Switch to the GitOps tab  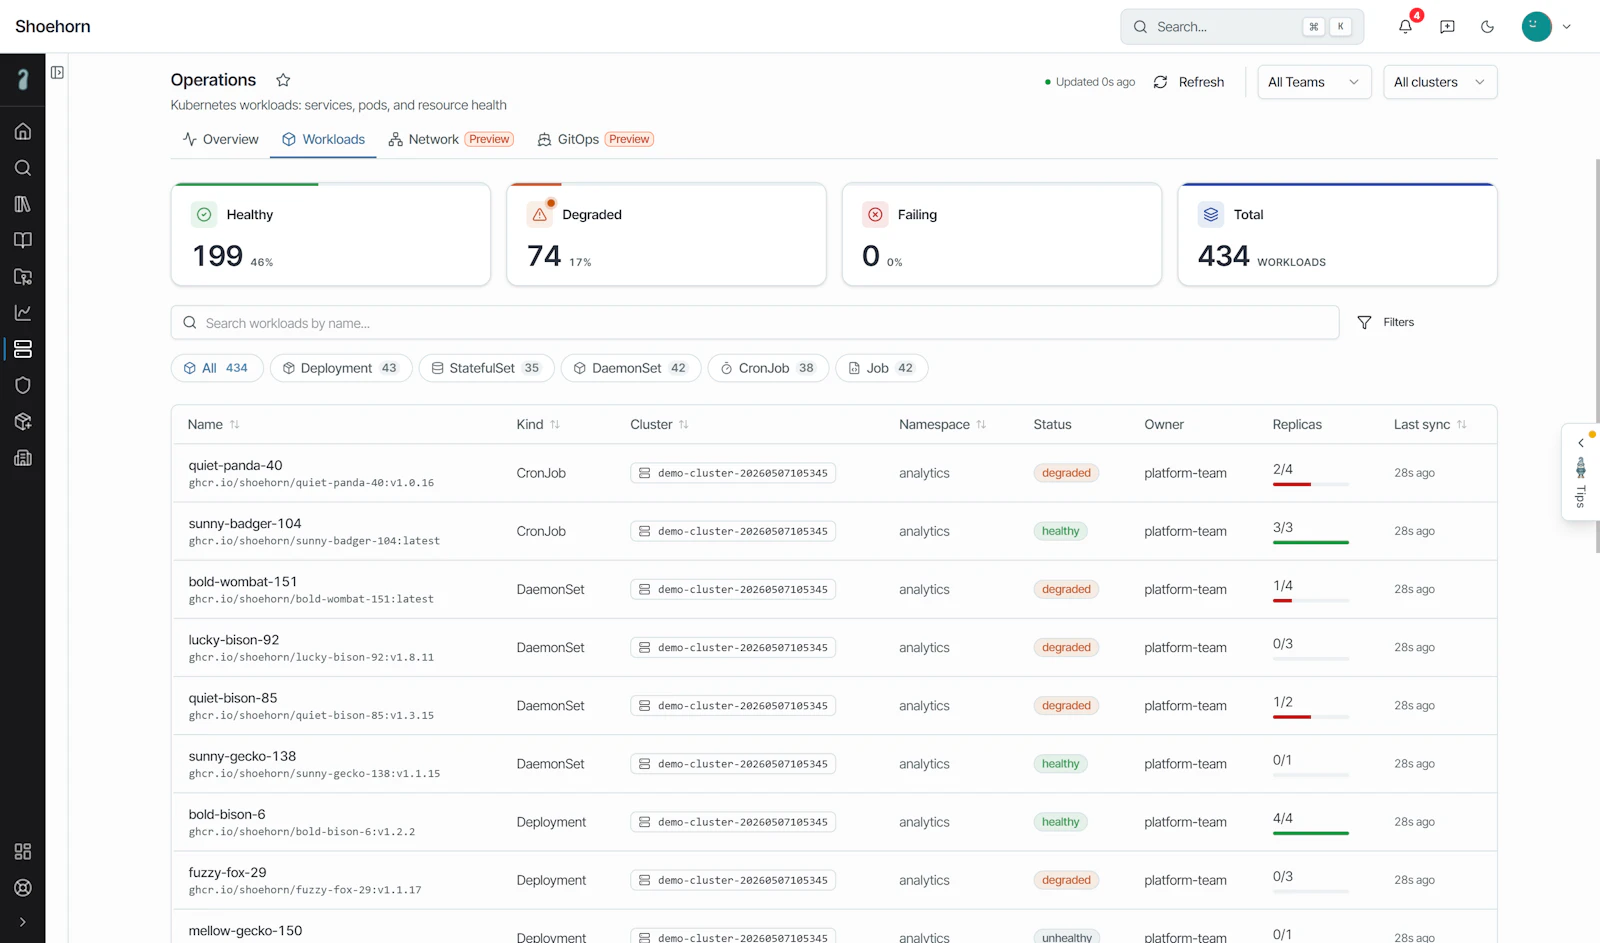(x=595, y=139)
